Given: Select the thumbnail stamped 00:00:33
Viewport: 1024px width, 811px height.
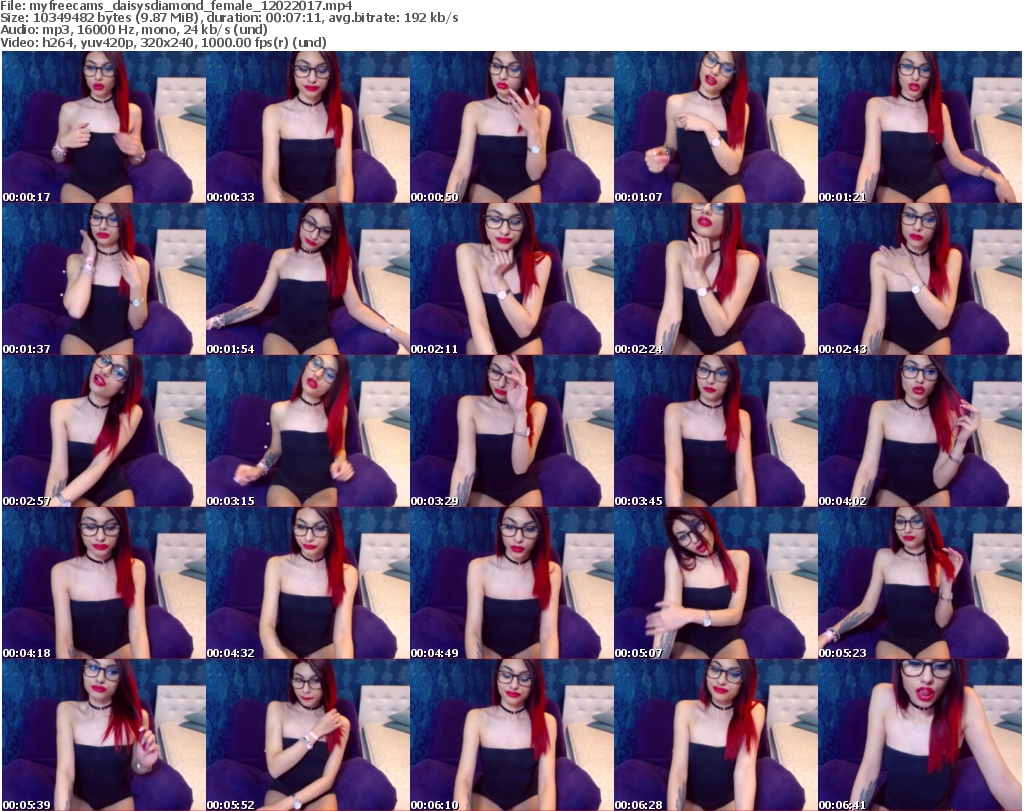Looking at the screenshot, I should pyautogui.click(x=308, y=127).
